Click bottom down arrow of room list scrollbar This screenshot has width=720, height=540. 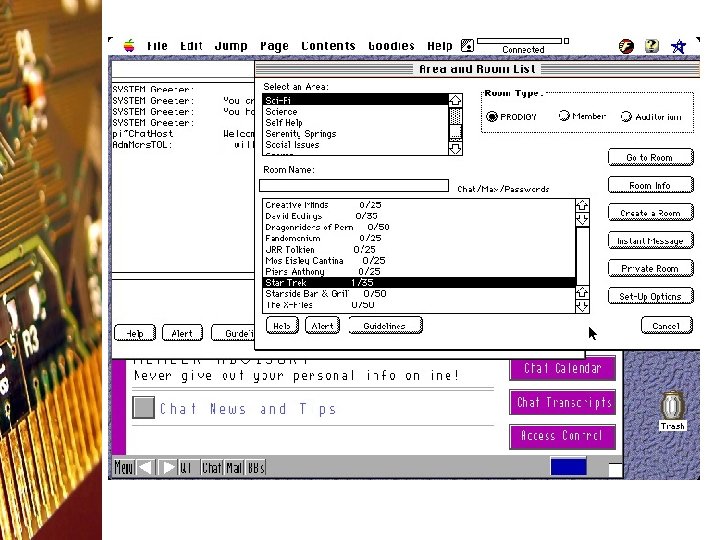tap(582, 306)
